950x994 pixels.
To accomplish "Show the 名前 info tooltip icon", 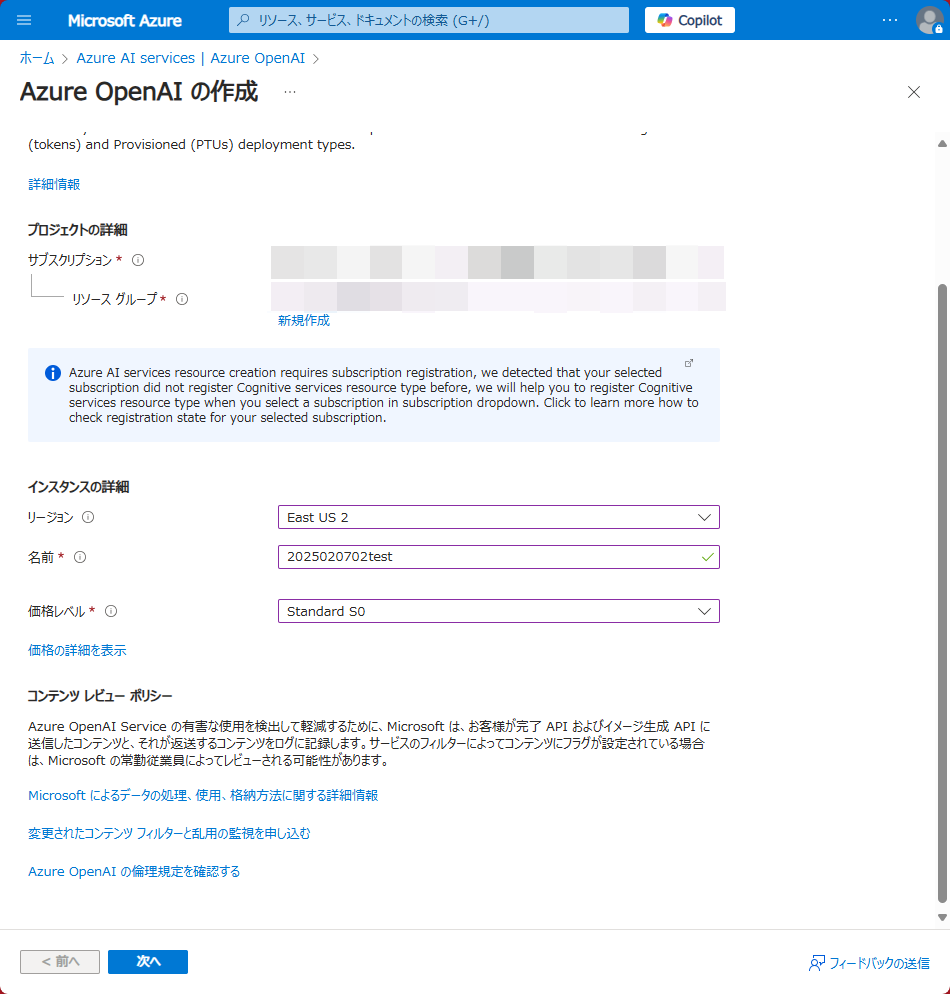I will [79, 557].
